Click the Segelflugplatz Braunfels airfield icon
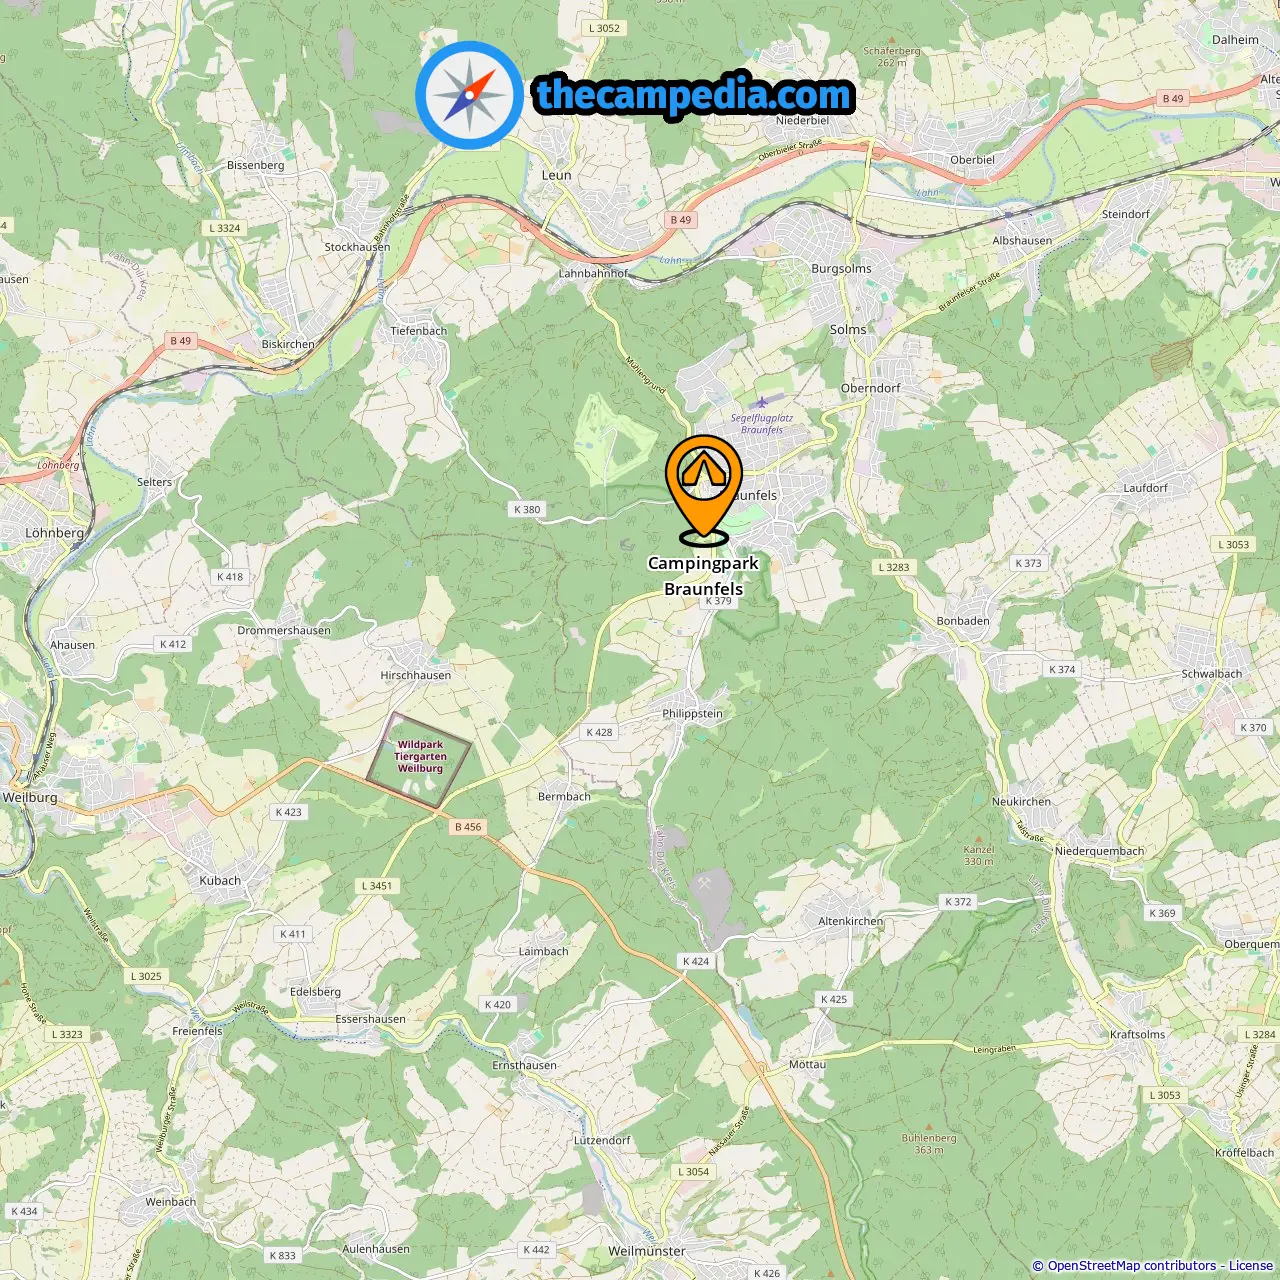Image resolution: width=1280 pixels, height=1280 pixels. pos(762,402)
